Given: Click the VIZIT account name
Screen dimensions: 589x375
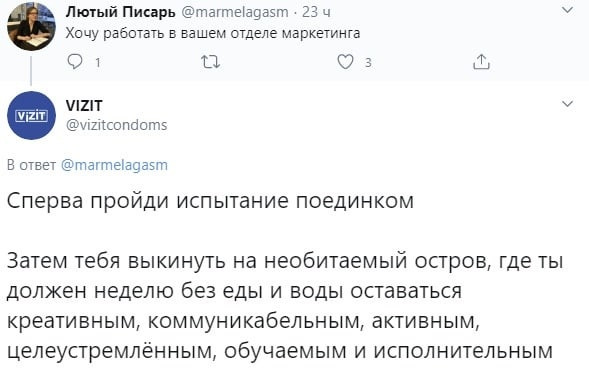Looking at the screenshot, I should click(x=84, y=106).
